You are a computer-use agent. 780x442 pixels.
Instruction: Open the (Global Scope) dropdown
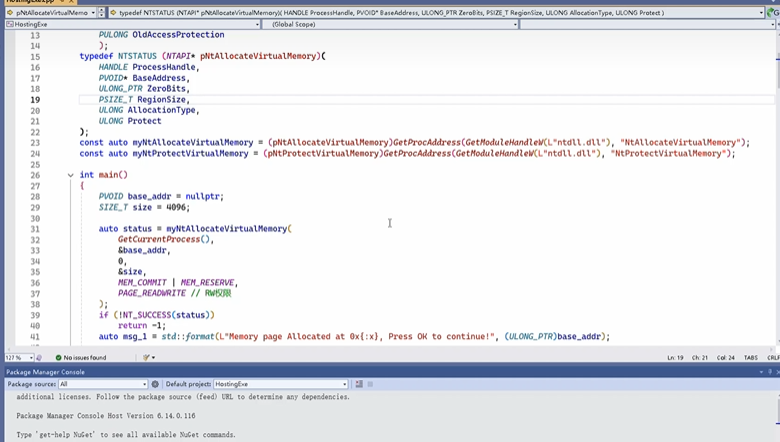tap(390, 24)
